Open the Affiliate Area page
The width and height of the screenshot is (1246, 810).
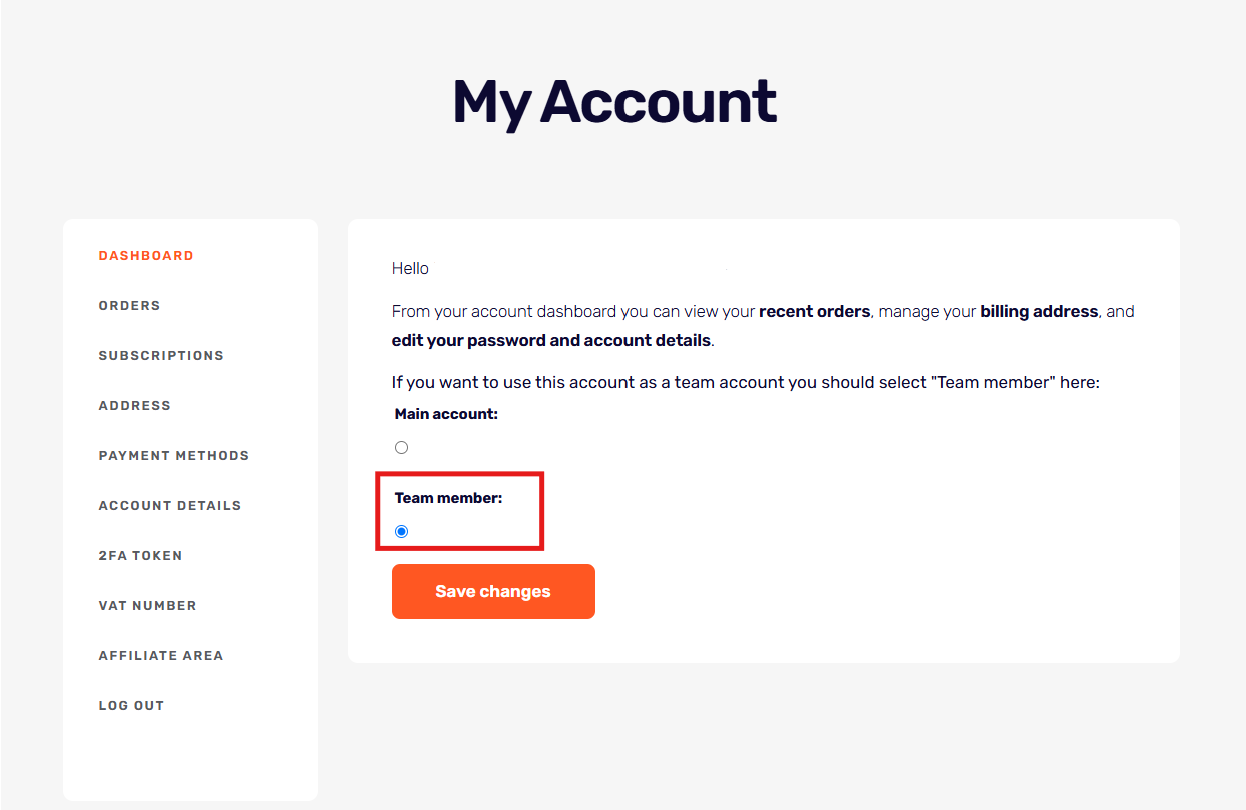click(x=160, y=656)
